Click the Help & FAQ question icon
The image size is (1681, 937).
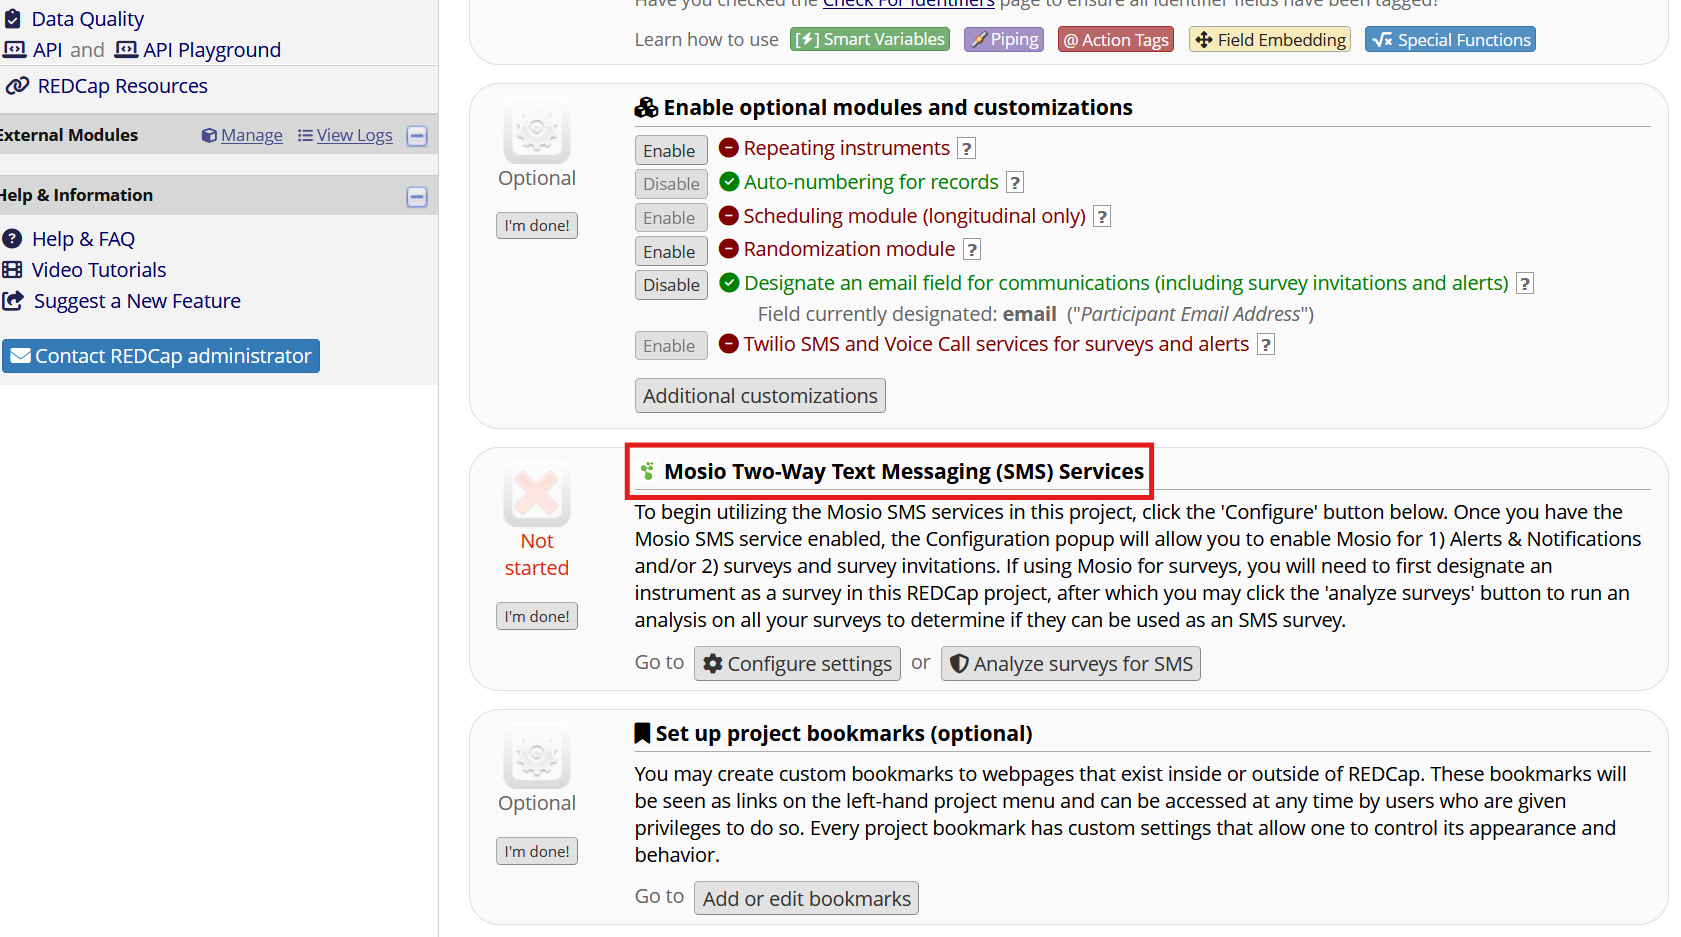[12, 238]
